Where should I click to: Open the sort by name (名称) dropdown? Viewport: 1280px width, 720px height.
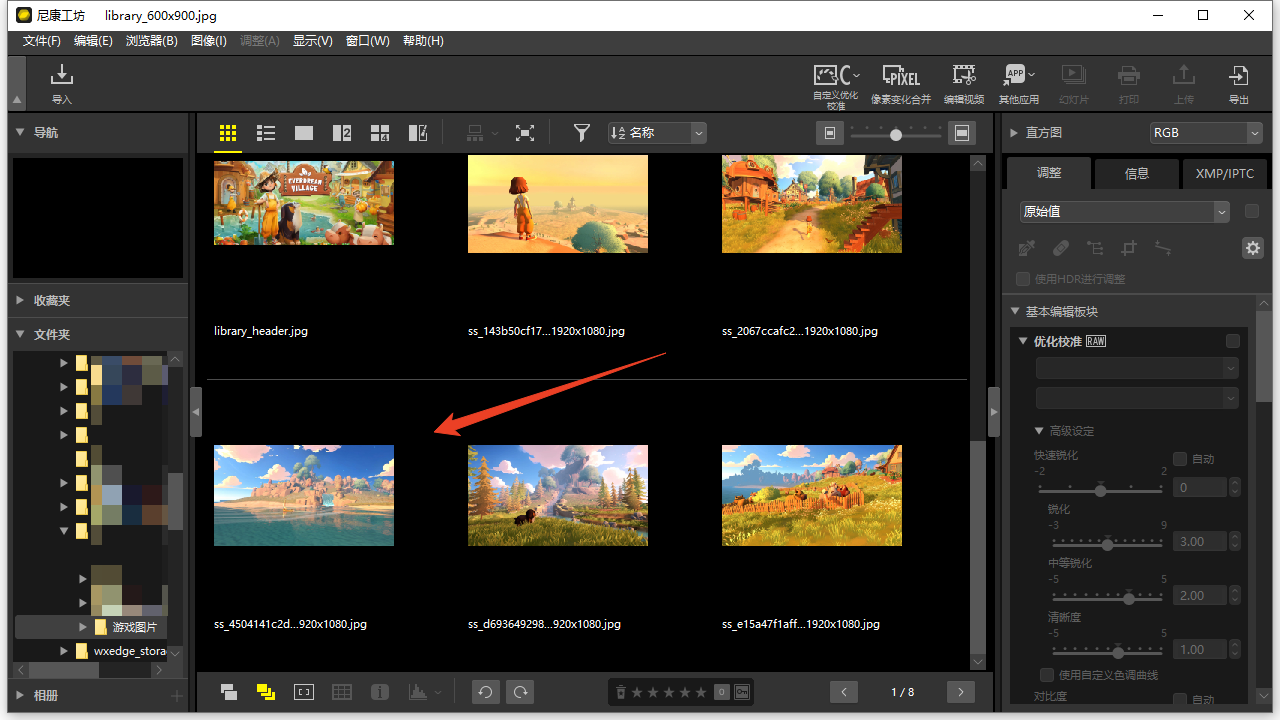[x=657, y=133]
